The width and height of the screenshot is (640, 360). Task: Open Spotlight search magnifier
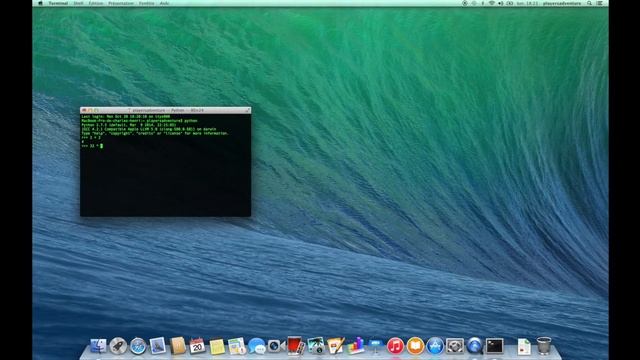coord(589,3)
